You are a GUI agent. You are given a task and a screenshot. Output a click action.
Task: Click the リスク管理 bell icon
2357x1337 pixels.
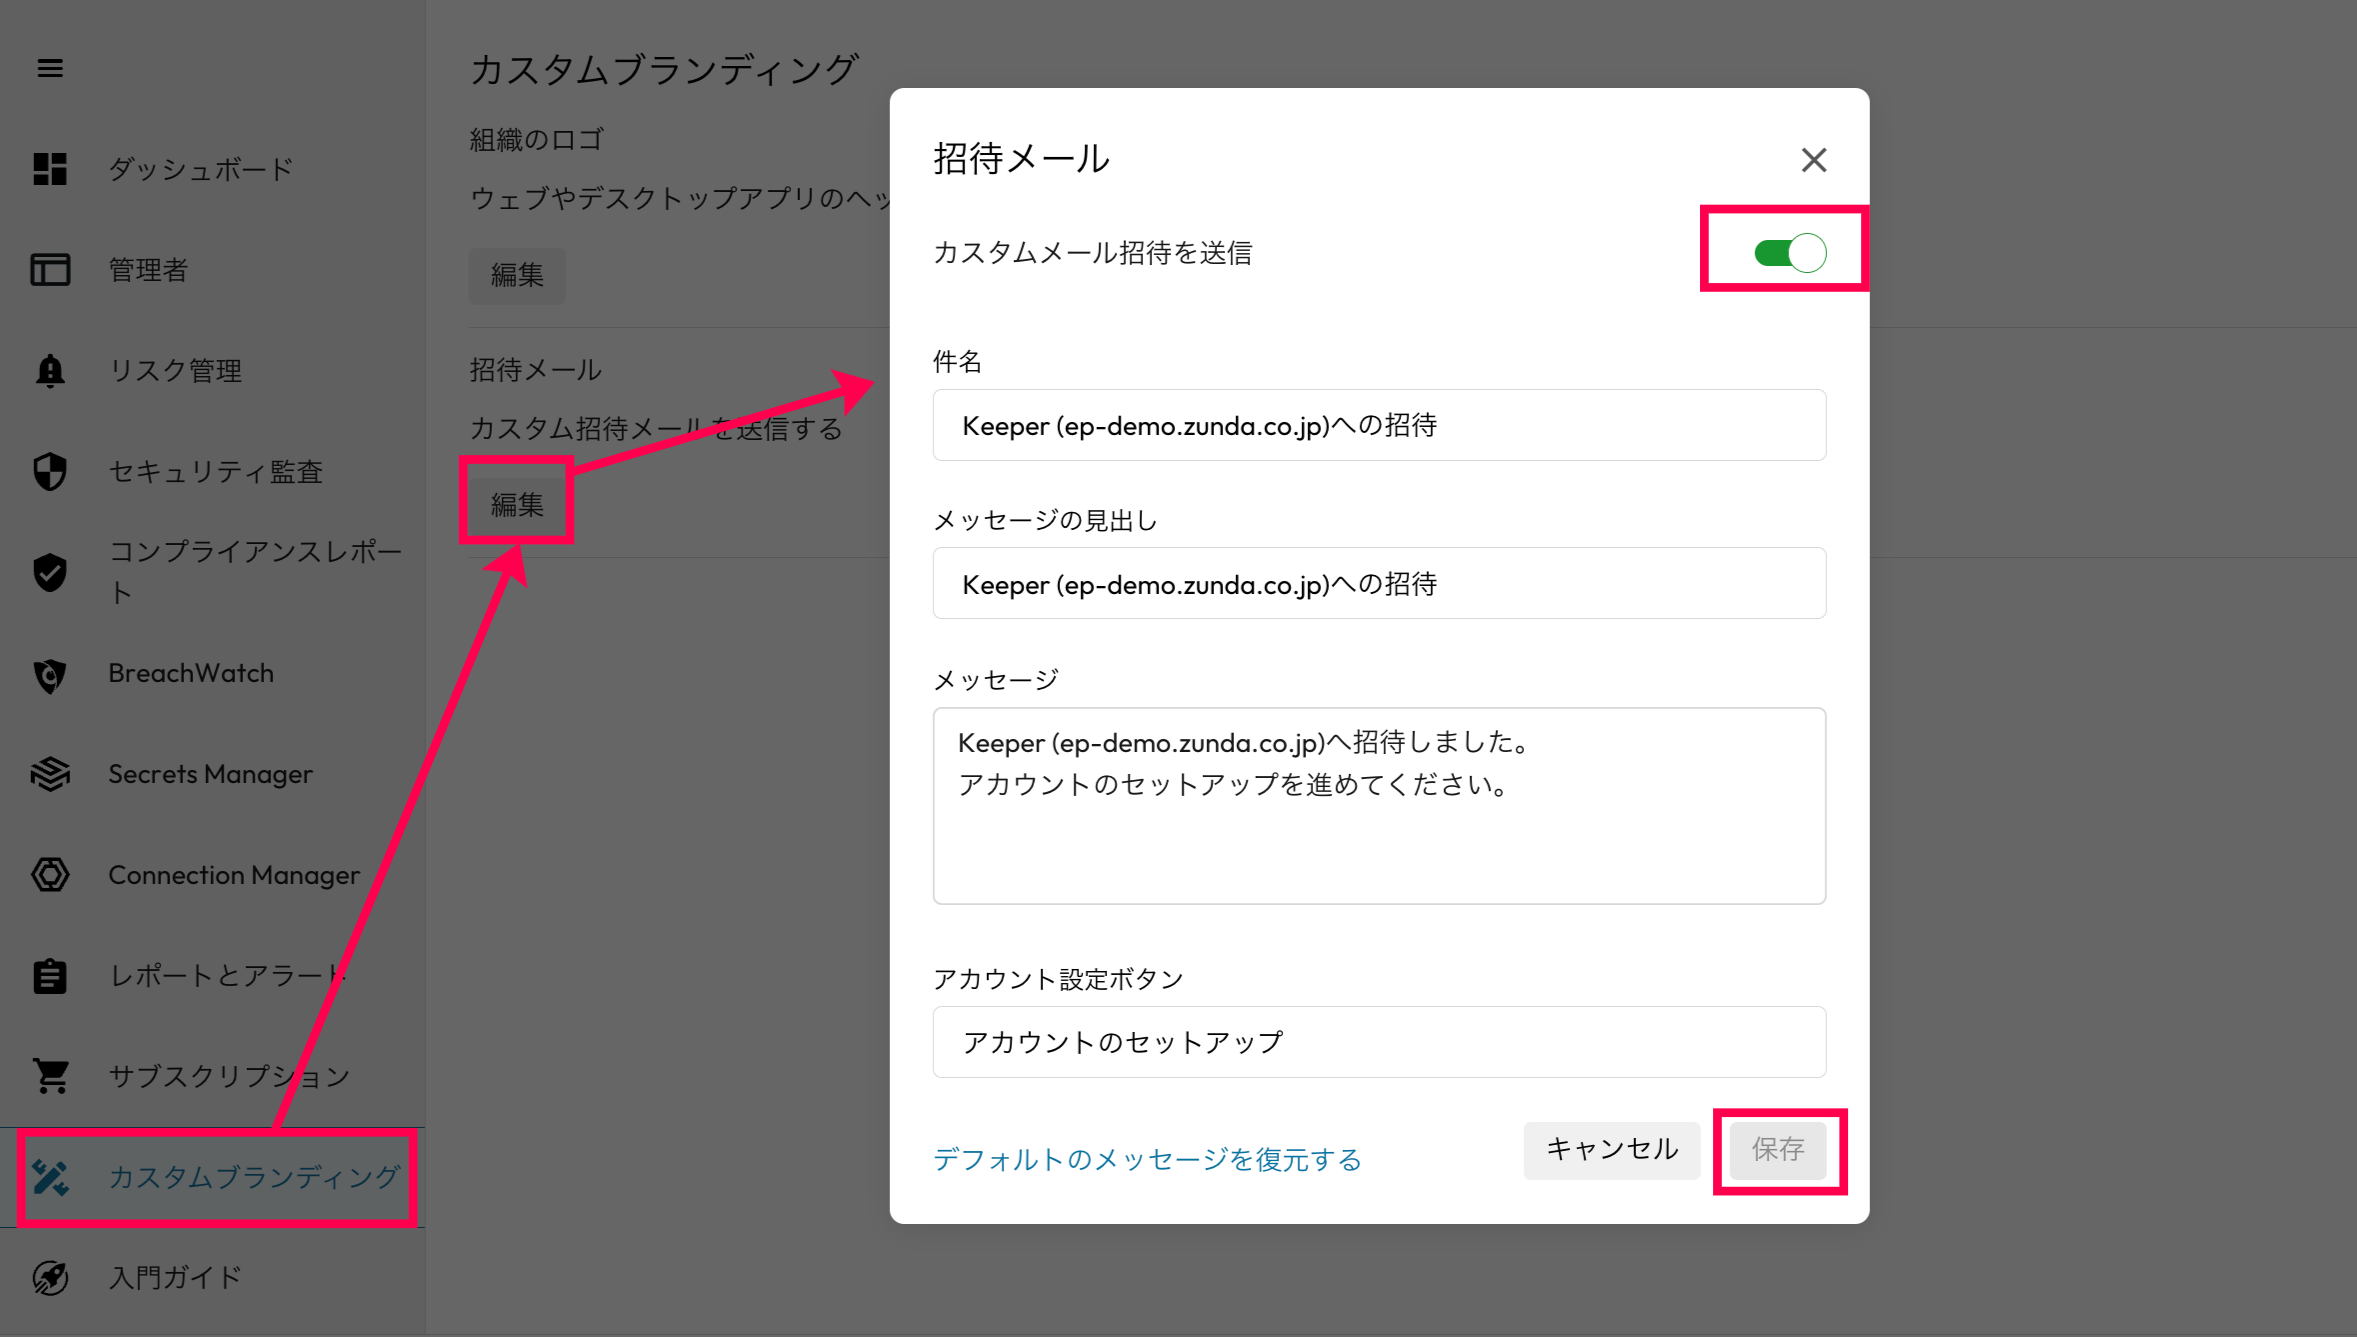(50, 371)
